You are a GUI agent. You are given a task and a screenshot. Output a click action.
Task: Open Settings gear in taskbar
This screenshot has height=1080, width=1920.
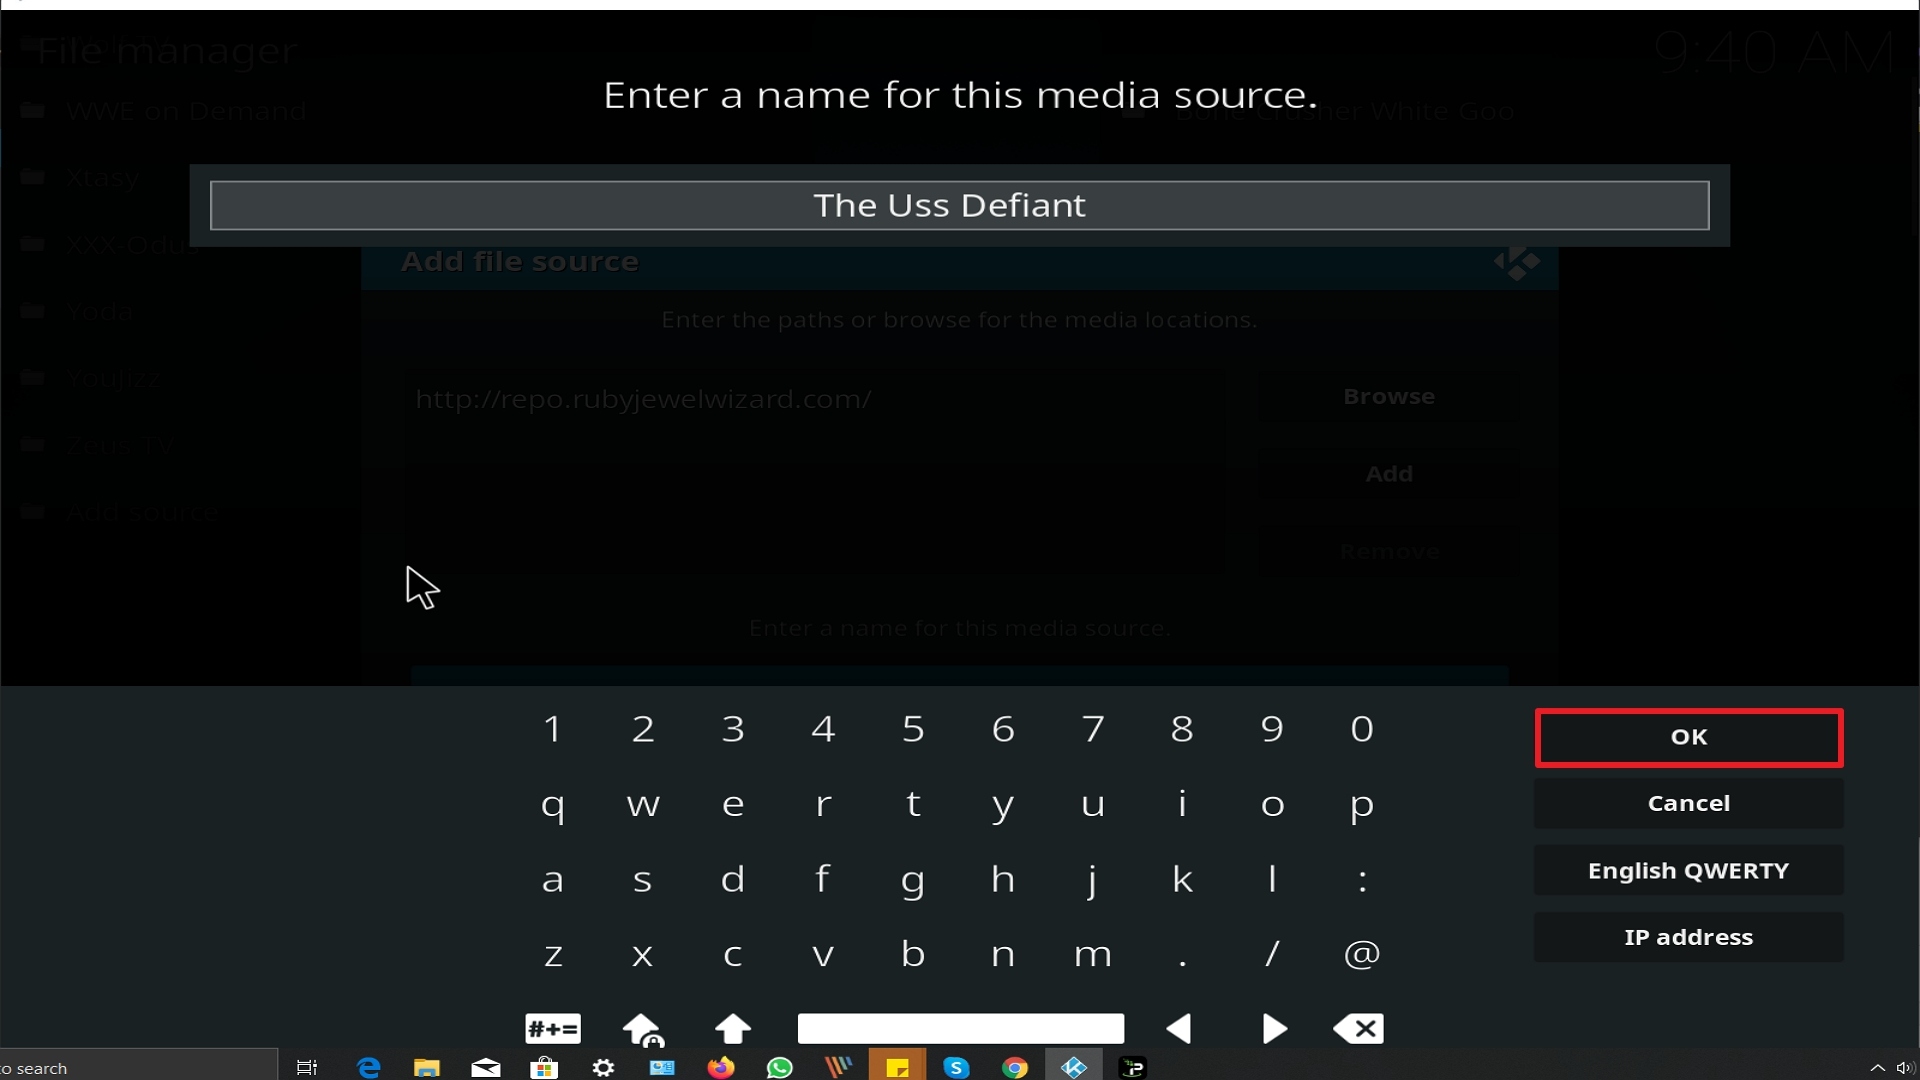[x=604, y=1067]
